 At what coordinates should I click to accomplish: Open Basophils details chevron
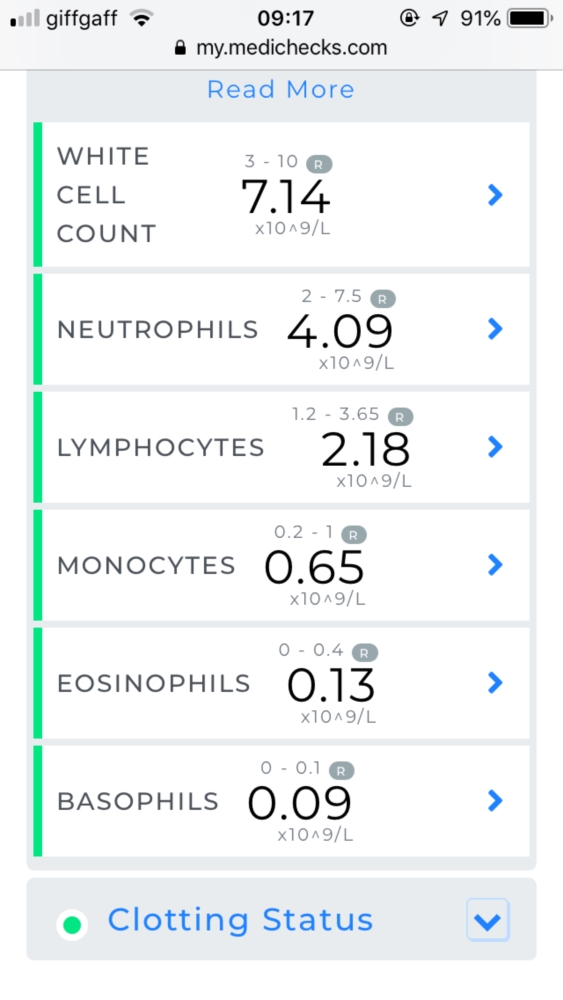coord(495,800)
